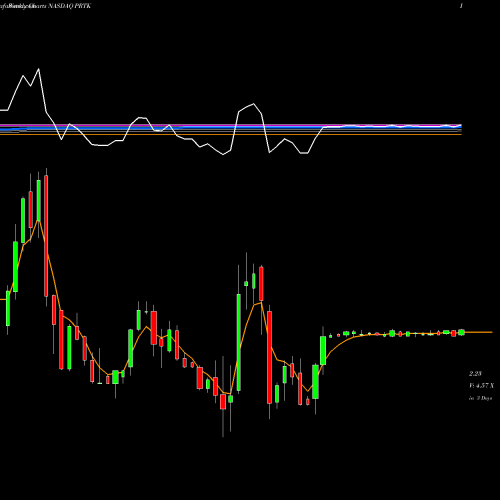The width and height of the screenshot is (500, 500).
Task: Click the volume label reading 4.57
Action: 481,386
